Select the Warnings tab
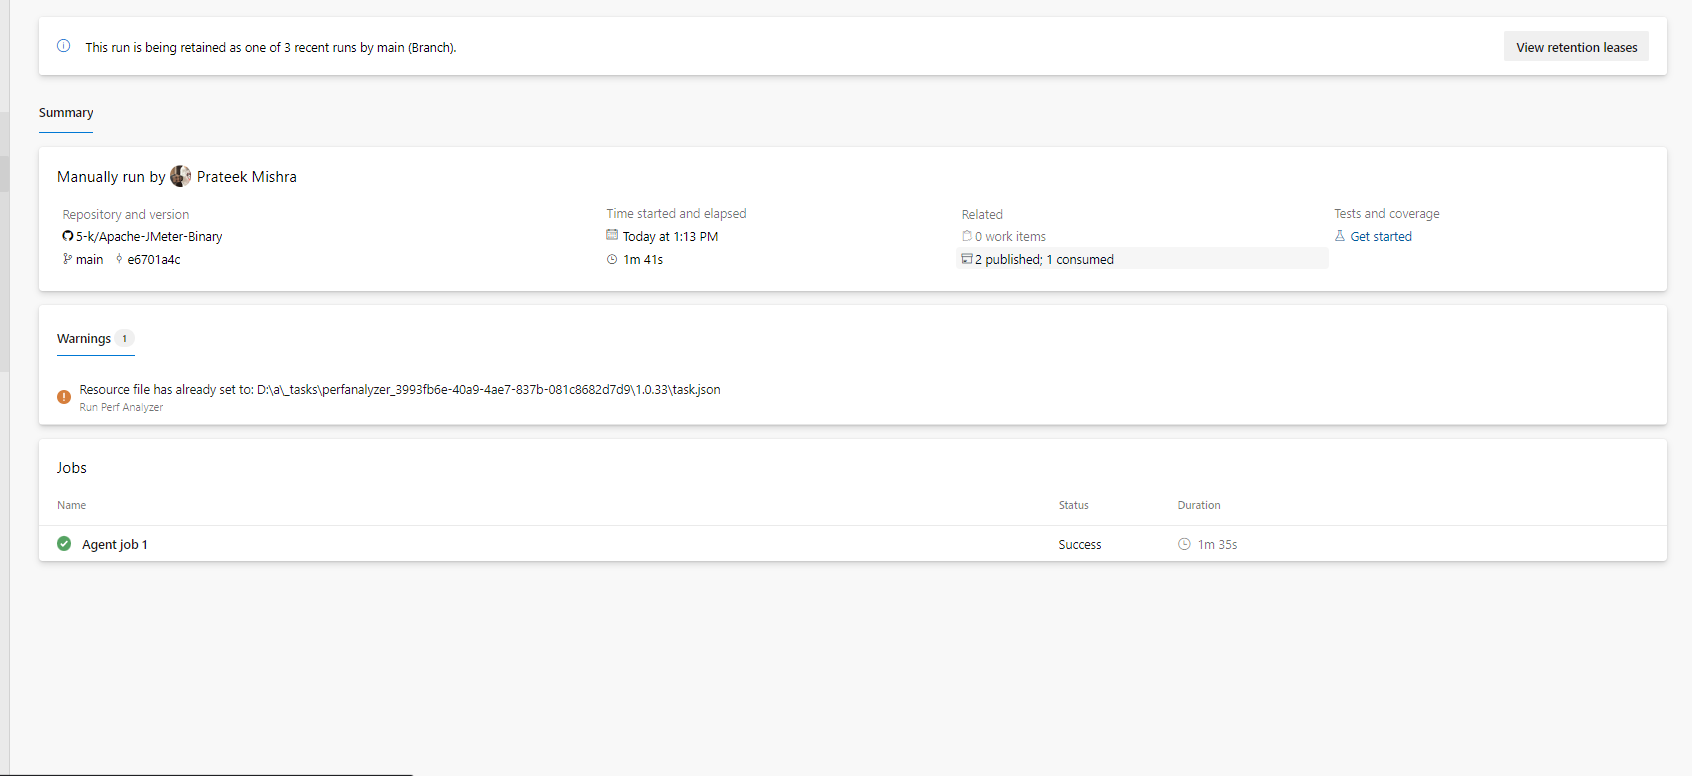The width and height of the screenshot is (1692, 776). coord(84,339)
